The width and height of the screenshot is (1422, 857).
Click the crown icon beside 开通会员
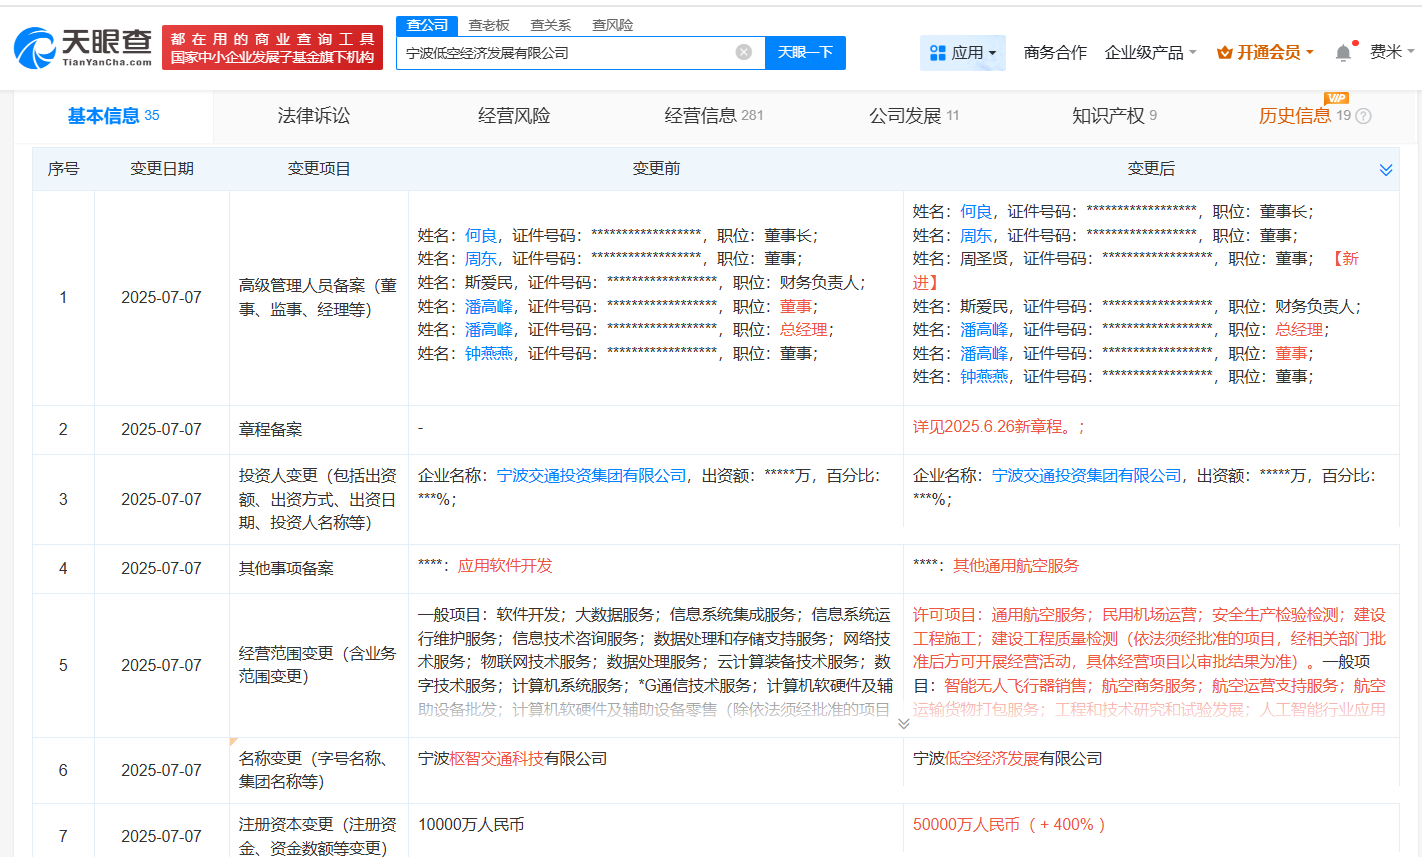tap(1224, 53)
